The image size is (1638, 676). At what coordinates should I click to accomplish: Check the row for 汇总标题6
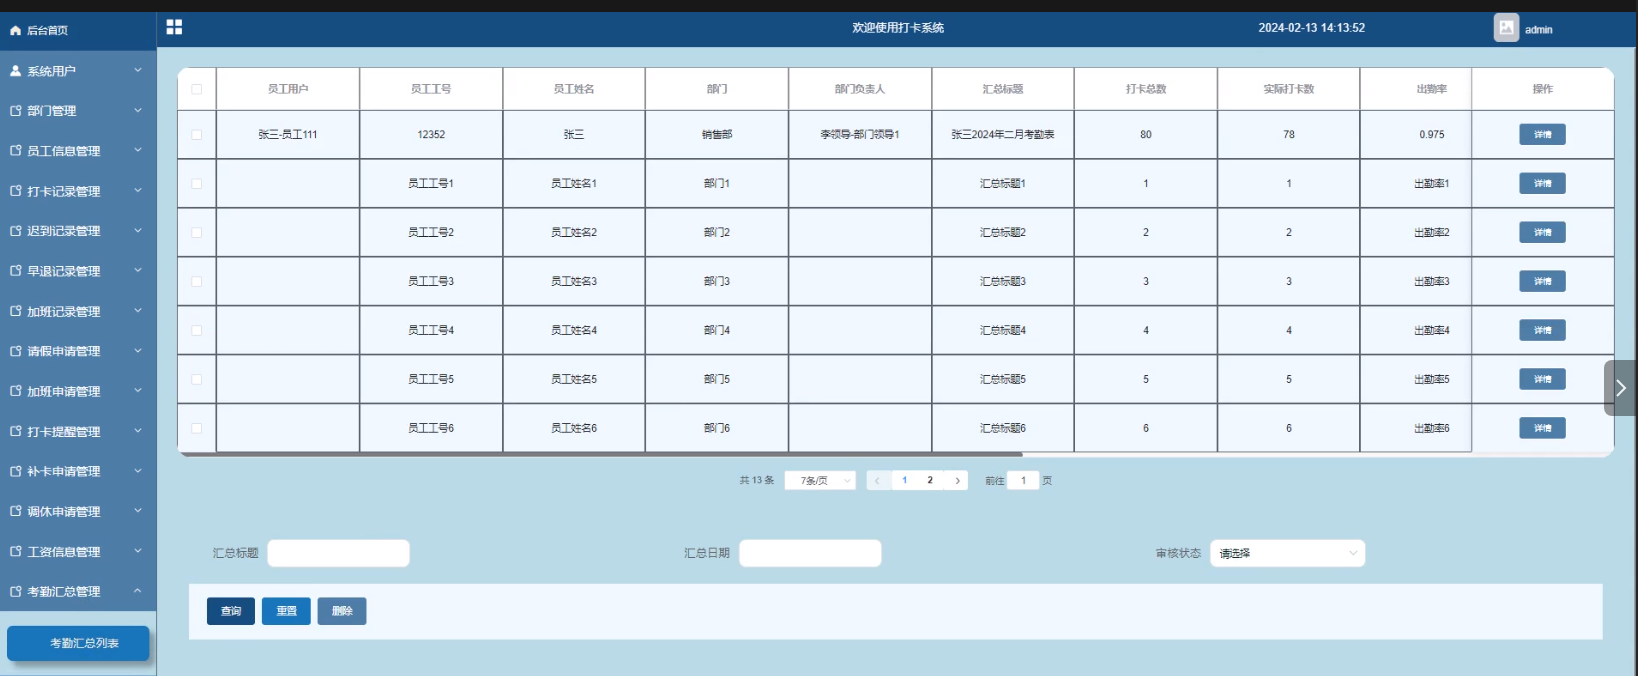click(x=197, y=429)
